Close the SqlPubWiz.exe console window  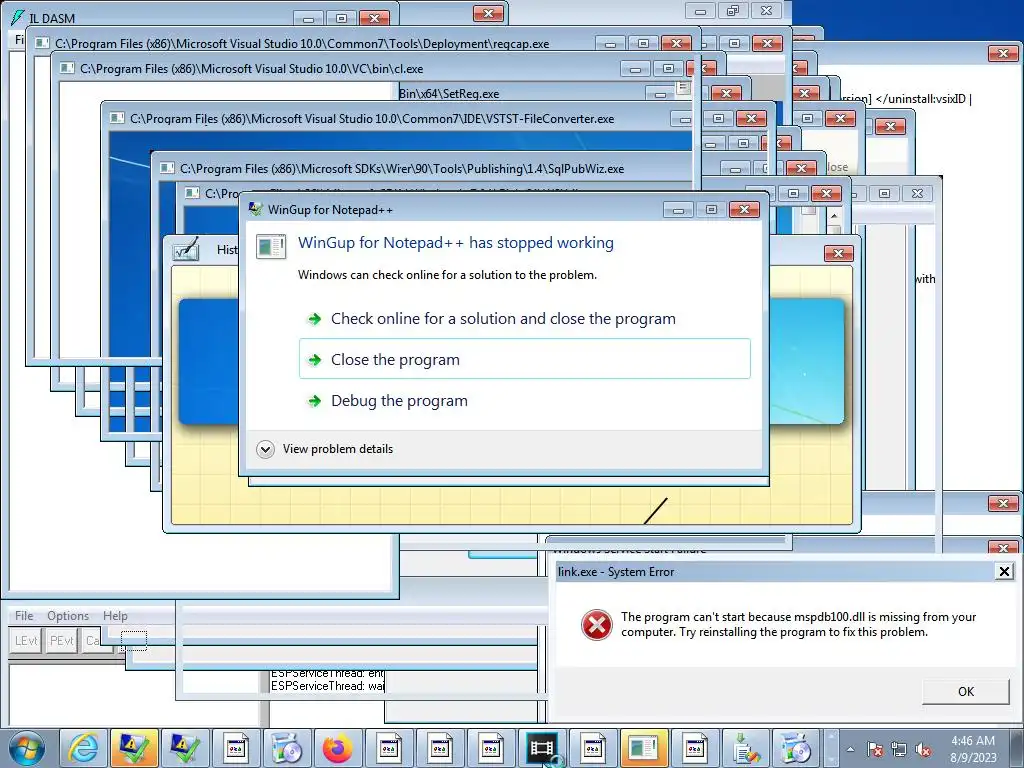click(x=801, y=168)
